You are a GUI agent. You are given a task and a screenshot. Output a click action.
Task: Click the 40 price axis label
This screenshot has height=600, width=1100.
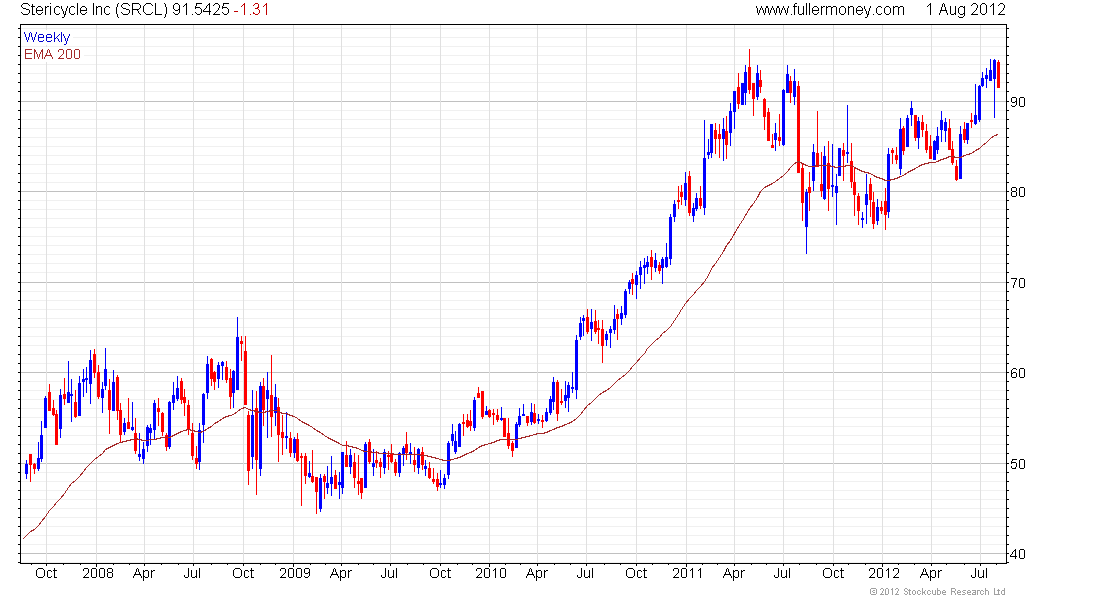[1017, 554]
